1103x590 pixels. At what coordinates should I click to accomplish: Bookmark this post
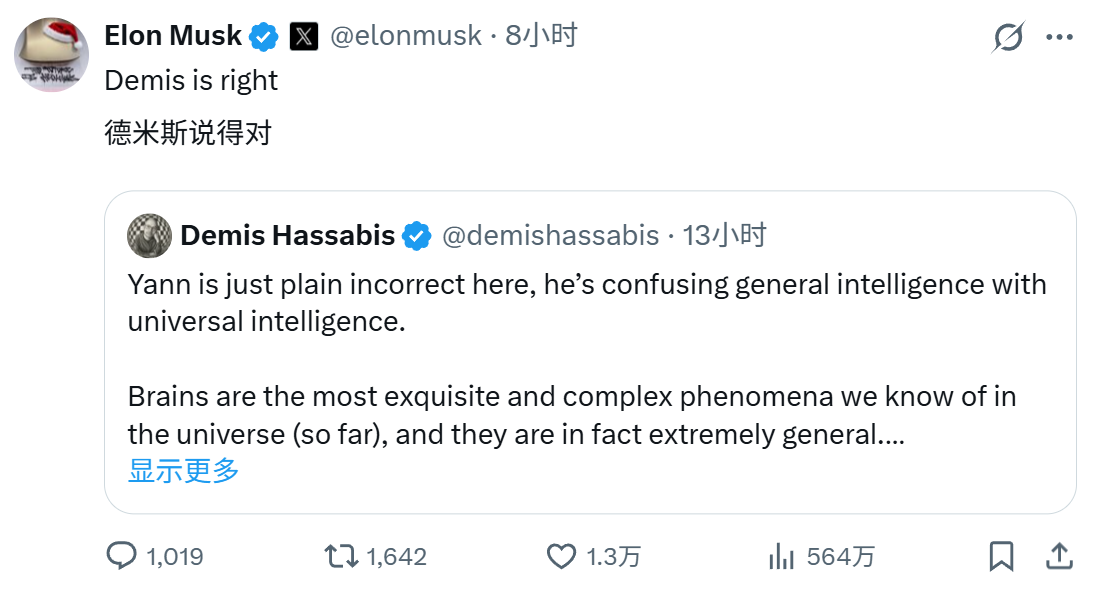pos(1001,556)
